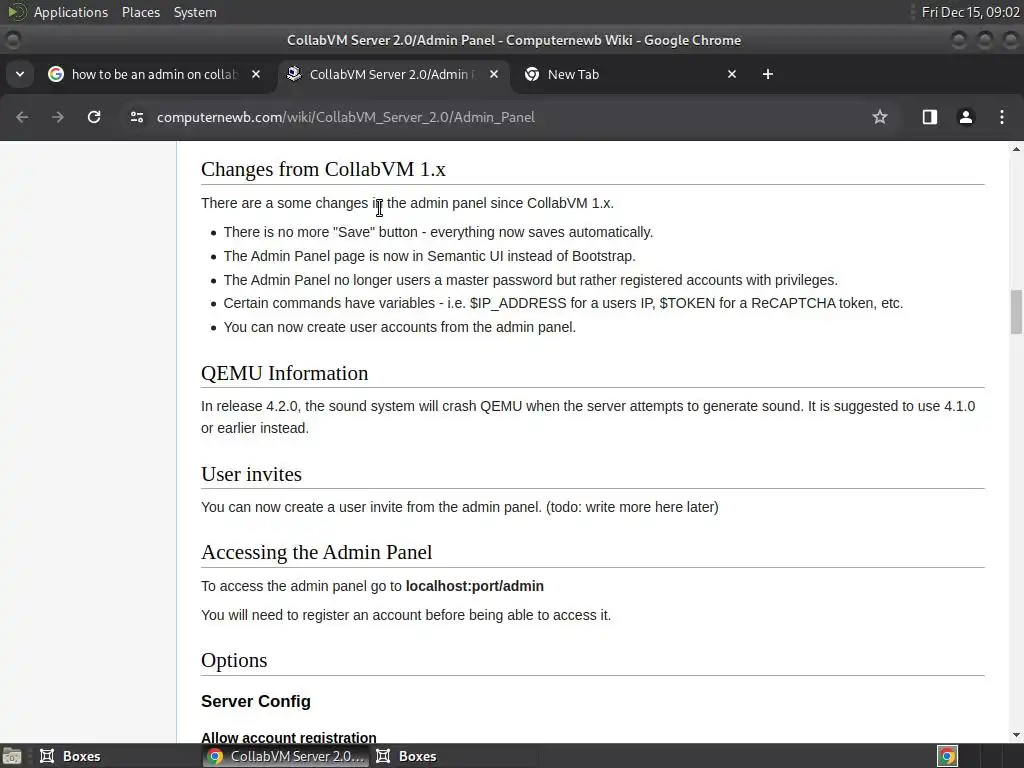The height and width of the screenshot is (768, 1024).
Task: Click the Chrome tray icon in bottom panel
Action: coord(947,756)
